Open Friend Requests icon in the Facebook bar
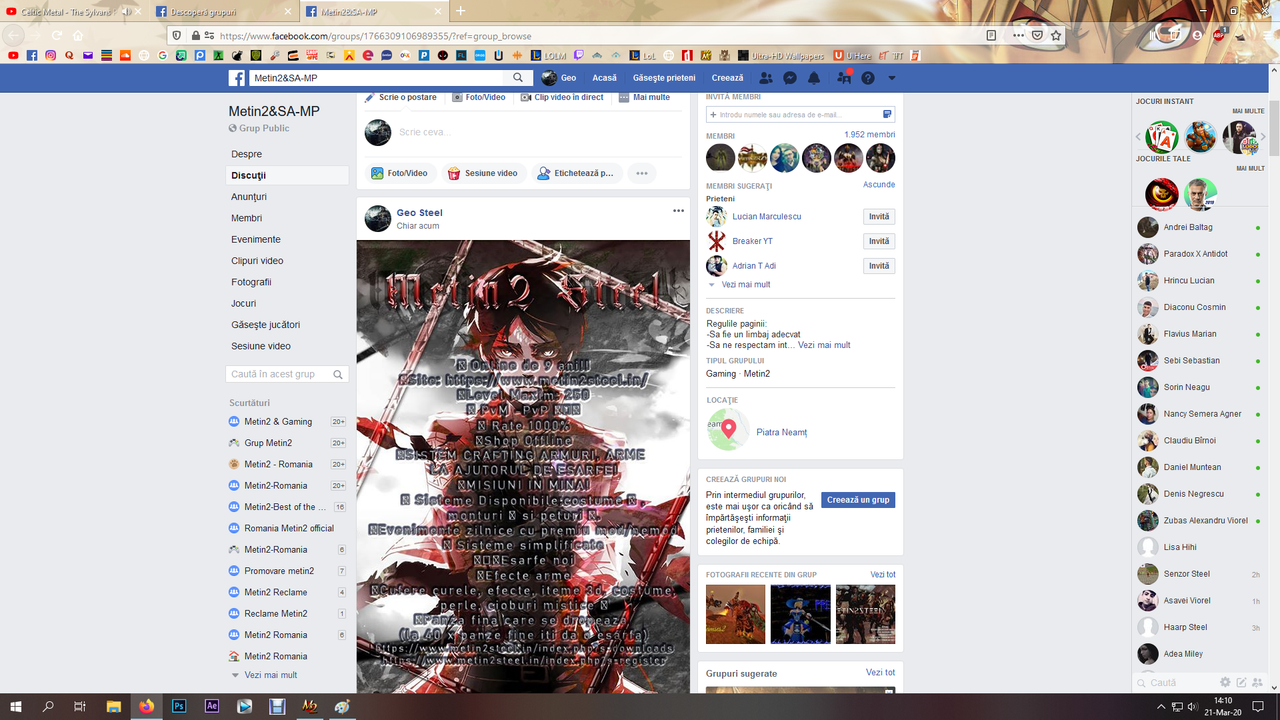 tap(766, 78)
